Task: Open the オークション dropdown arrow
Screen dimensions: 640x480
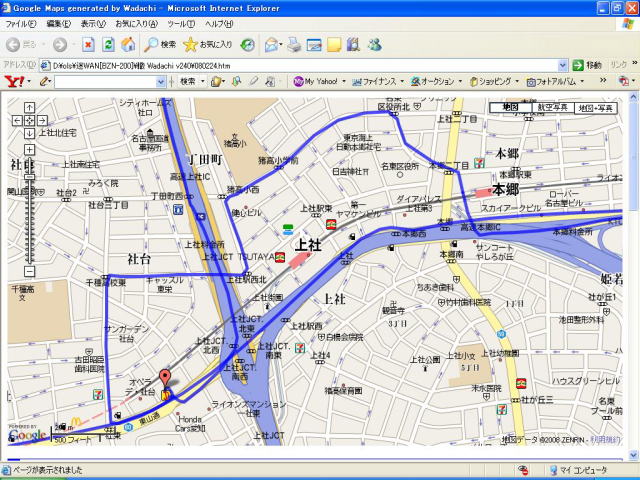Action: (x=460, y=82)
